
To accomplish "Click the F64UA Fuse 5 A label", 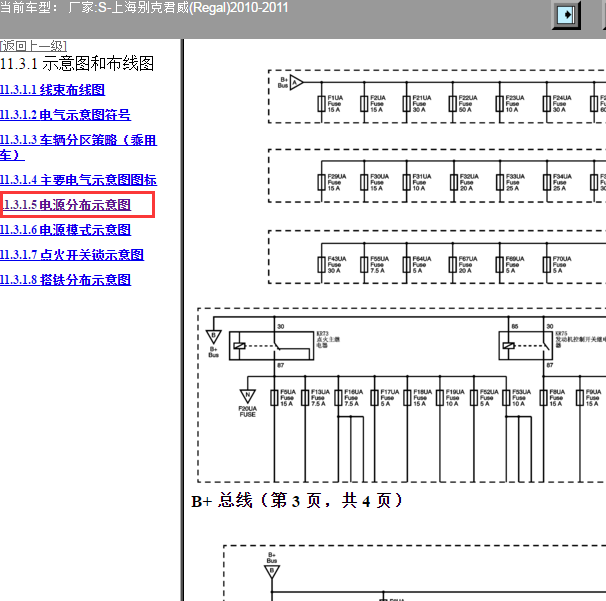I will 421,264.
